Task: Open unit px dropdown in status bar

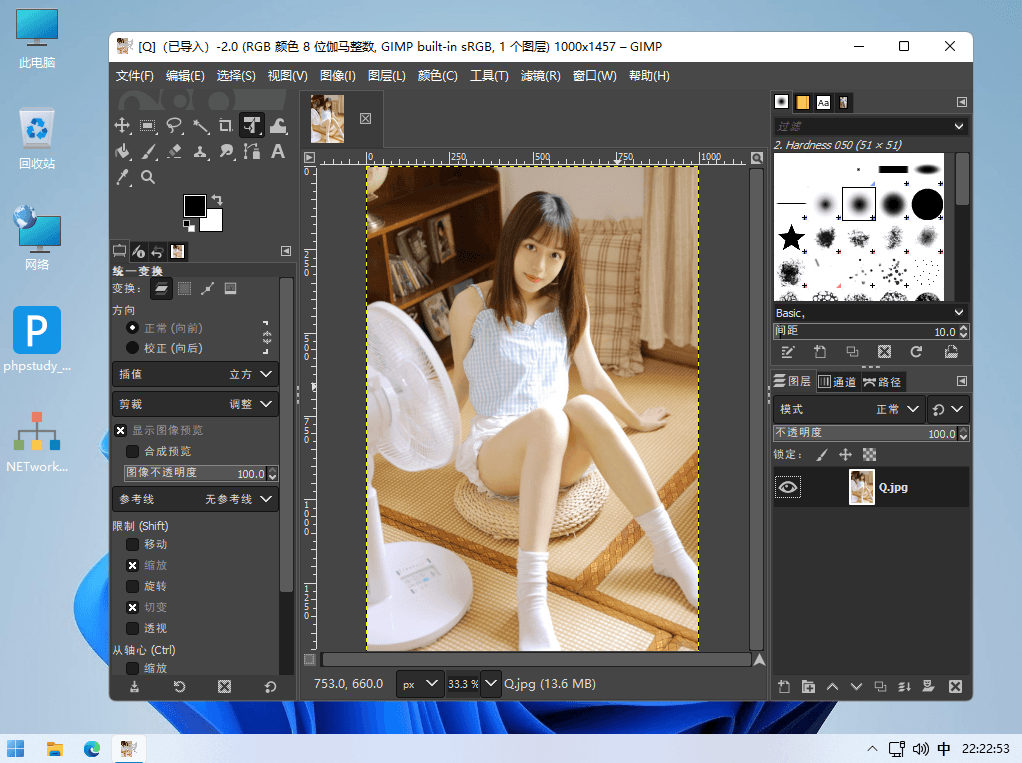Action: coord(420,684)
